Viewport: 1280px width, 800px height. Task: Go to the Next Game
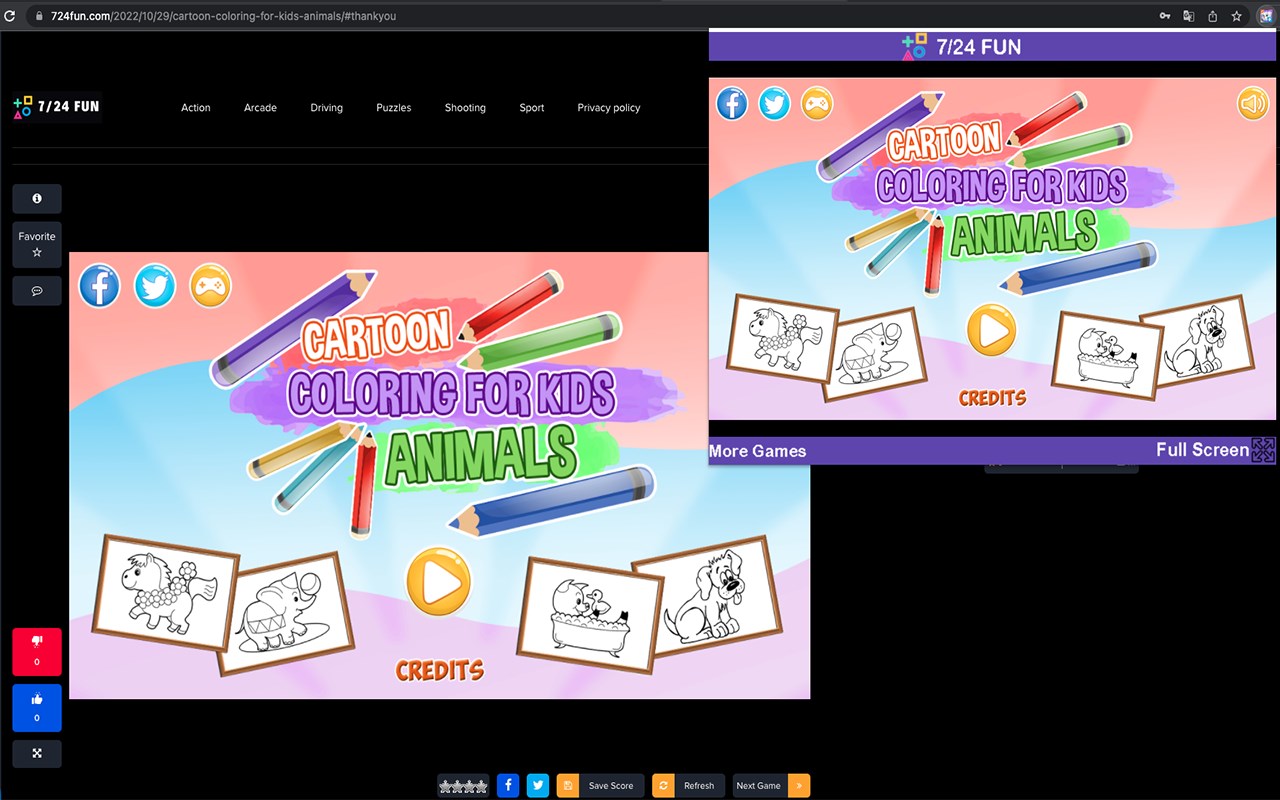(771, 786)
